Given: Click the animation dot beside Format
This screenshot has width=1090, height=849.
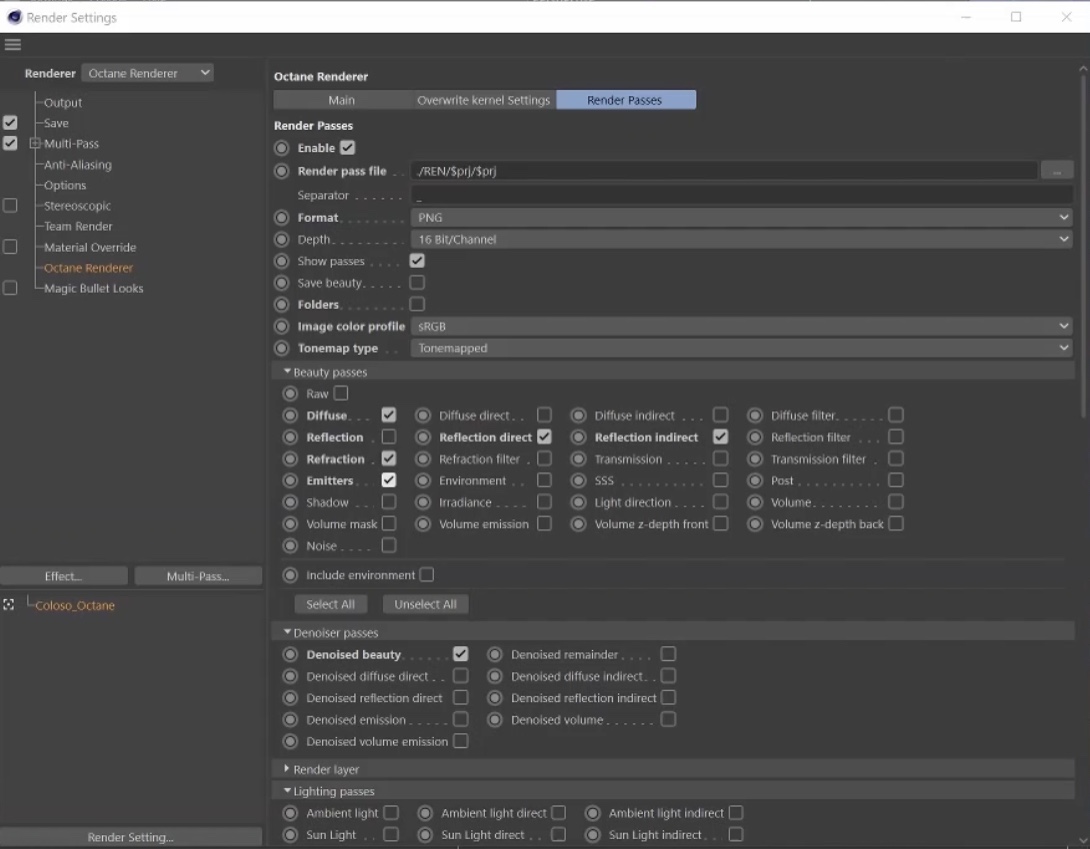Looking at the screenshot, I should pos(282,218).
